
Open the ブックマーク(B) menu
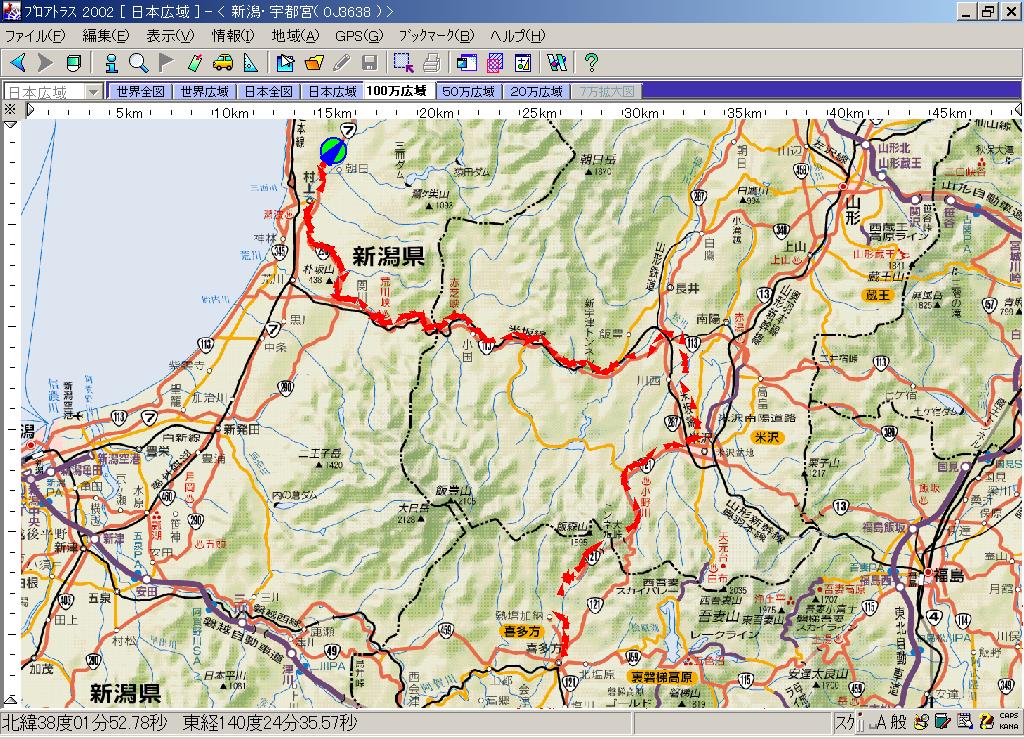[436, 36]
